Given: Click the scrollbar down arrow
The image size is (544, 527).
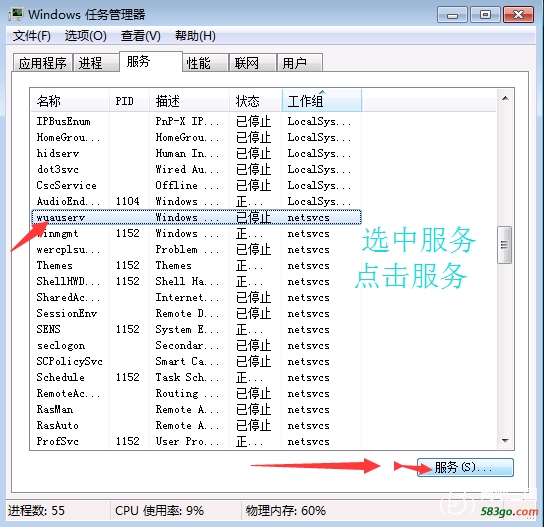Looking at the screenshot, I should point(505,441).
